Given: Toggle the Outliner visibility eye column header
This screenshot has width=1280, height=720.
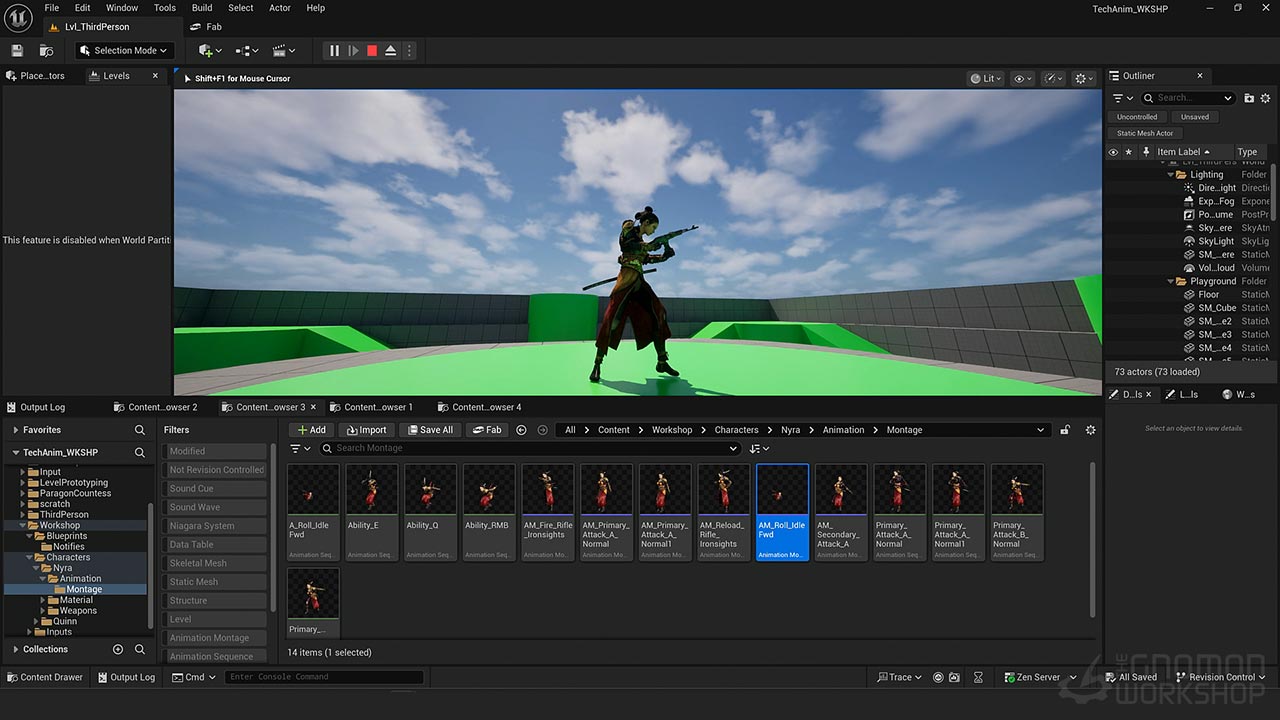Looking at the screenshot, I should pyautogui.click(x=1113, y=152).
